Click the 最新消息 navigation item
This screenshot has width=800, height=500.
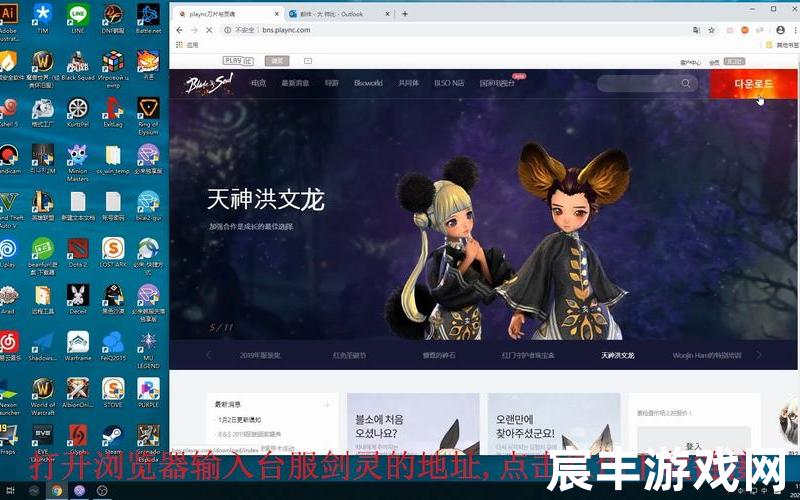click(295, 83)
